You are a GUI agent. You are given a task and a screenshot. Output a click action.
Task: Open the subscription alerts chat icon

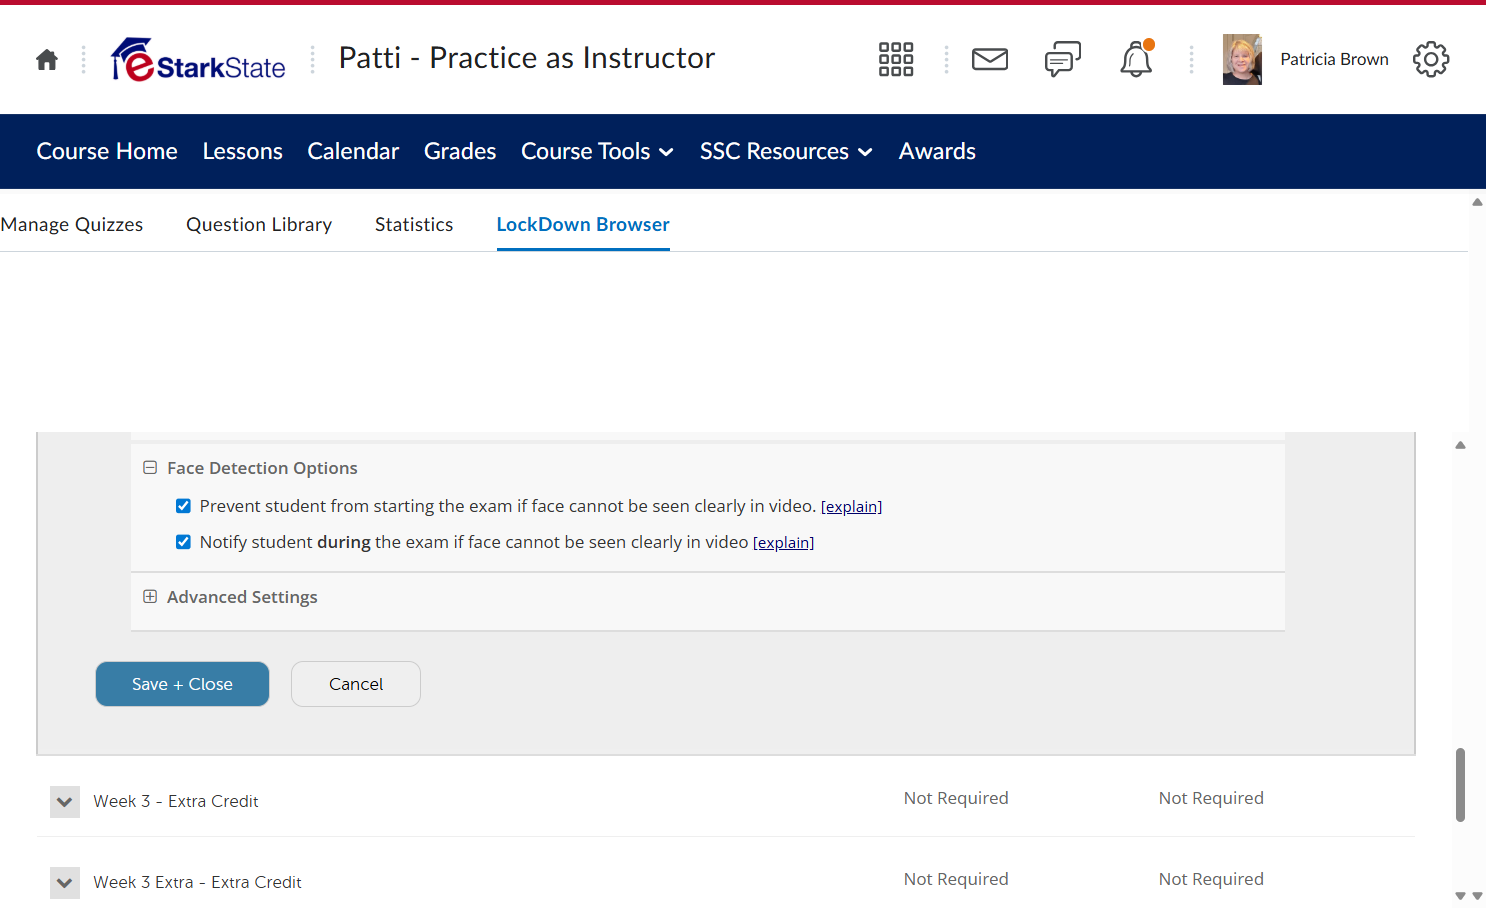[1063, 60]
